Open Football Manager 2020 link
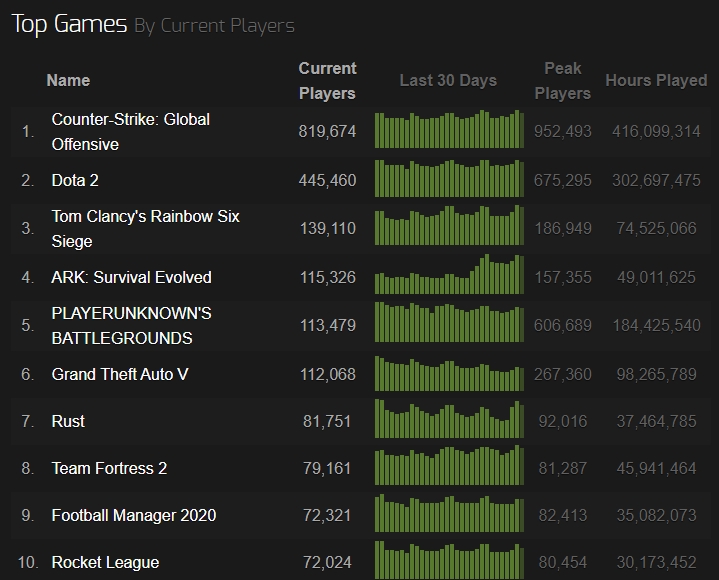Screen dimensions: 719x580 point(134,515)
